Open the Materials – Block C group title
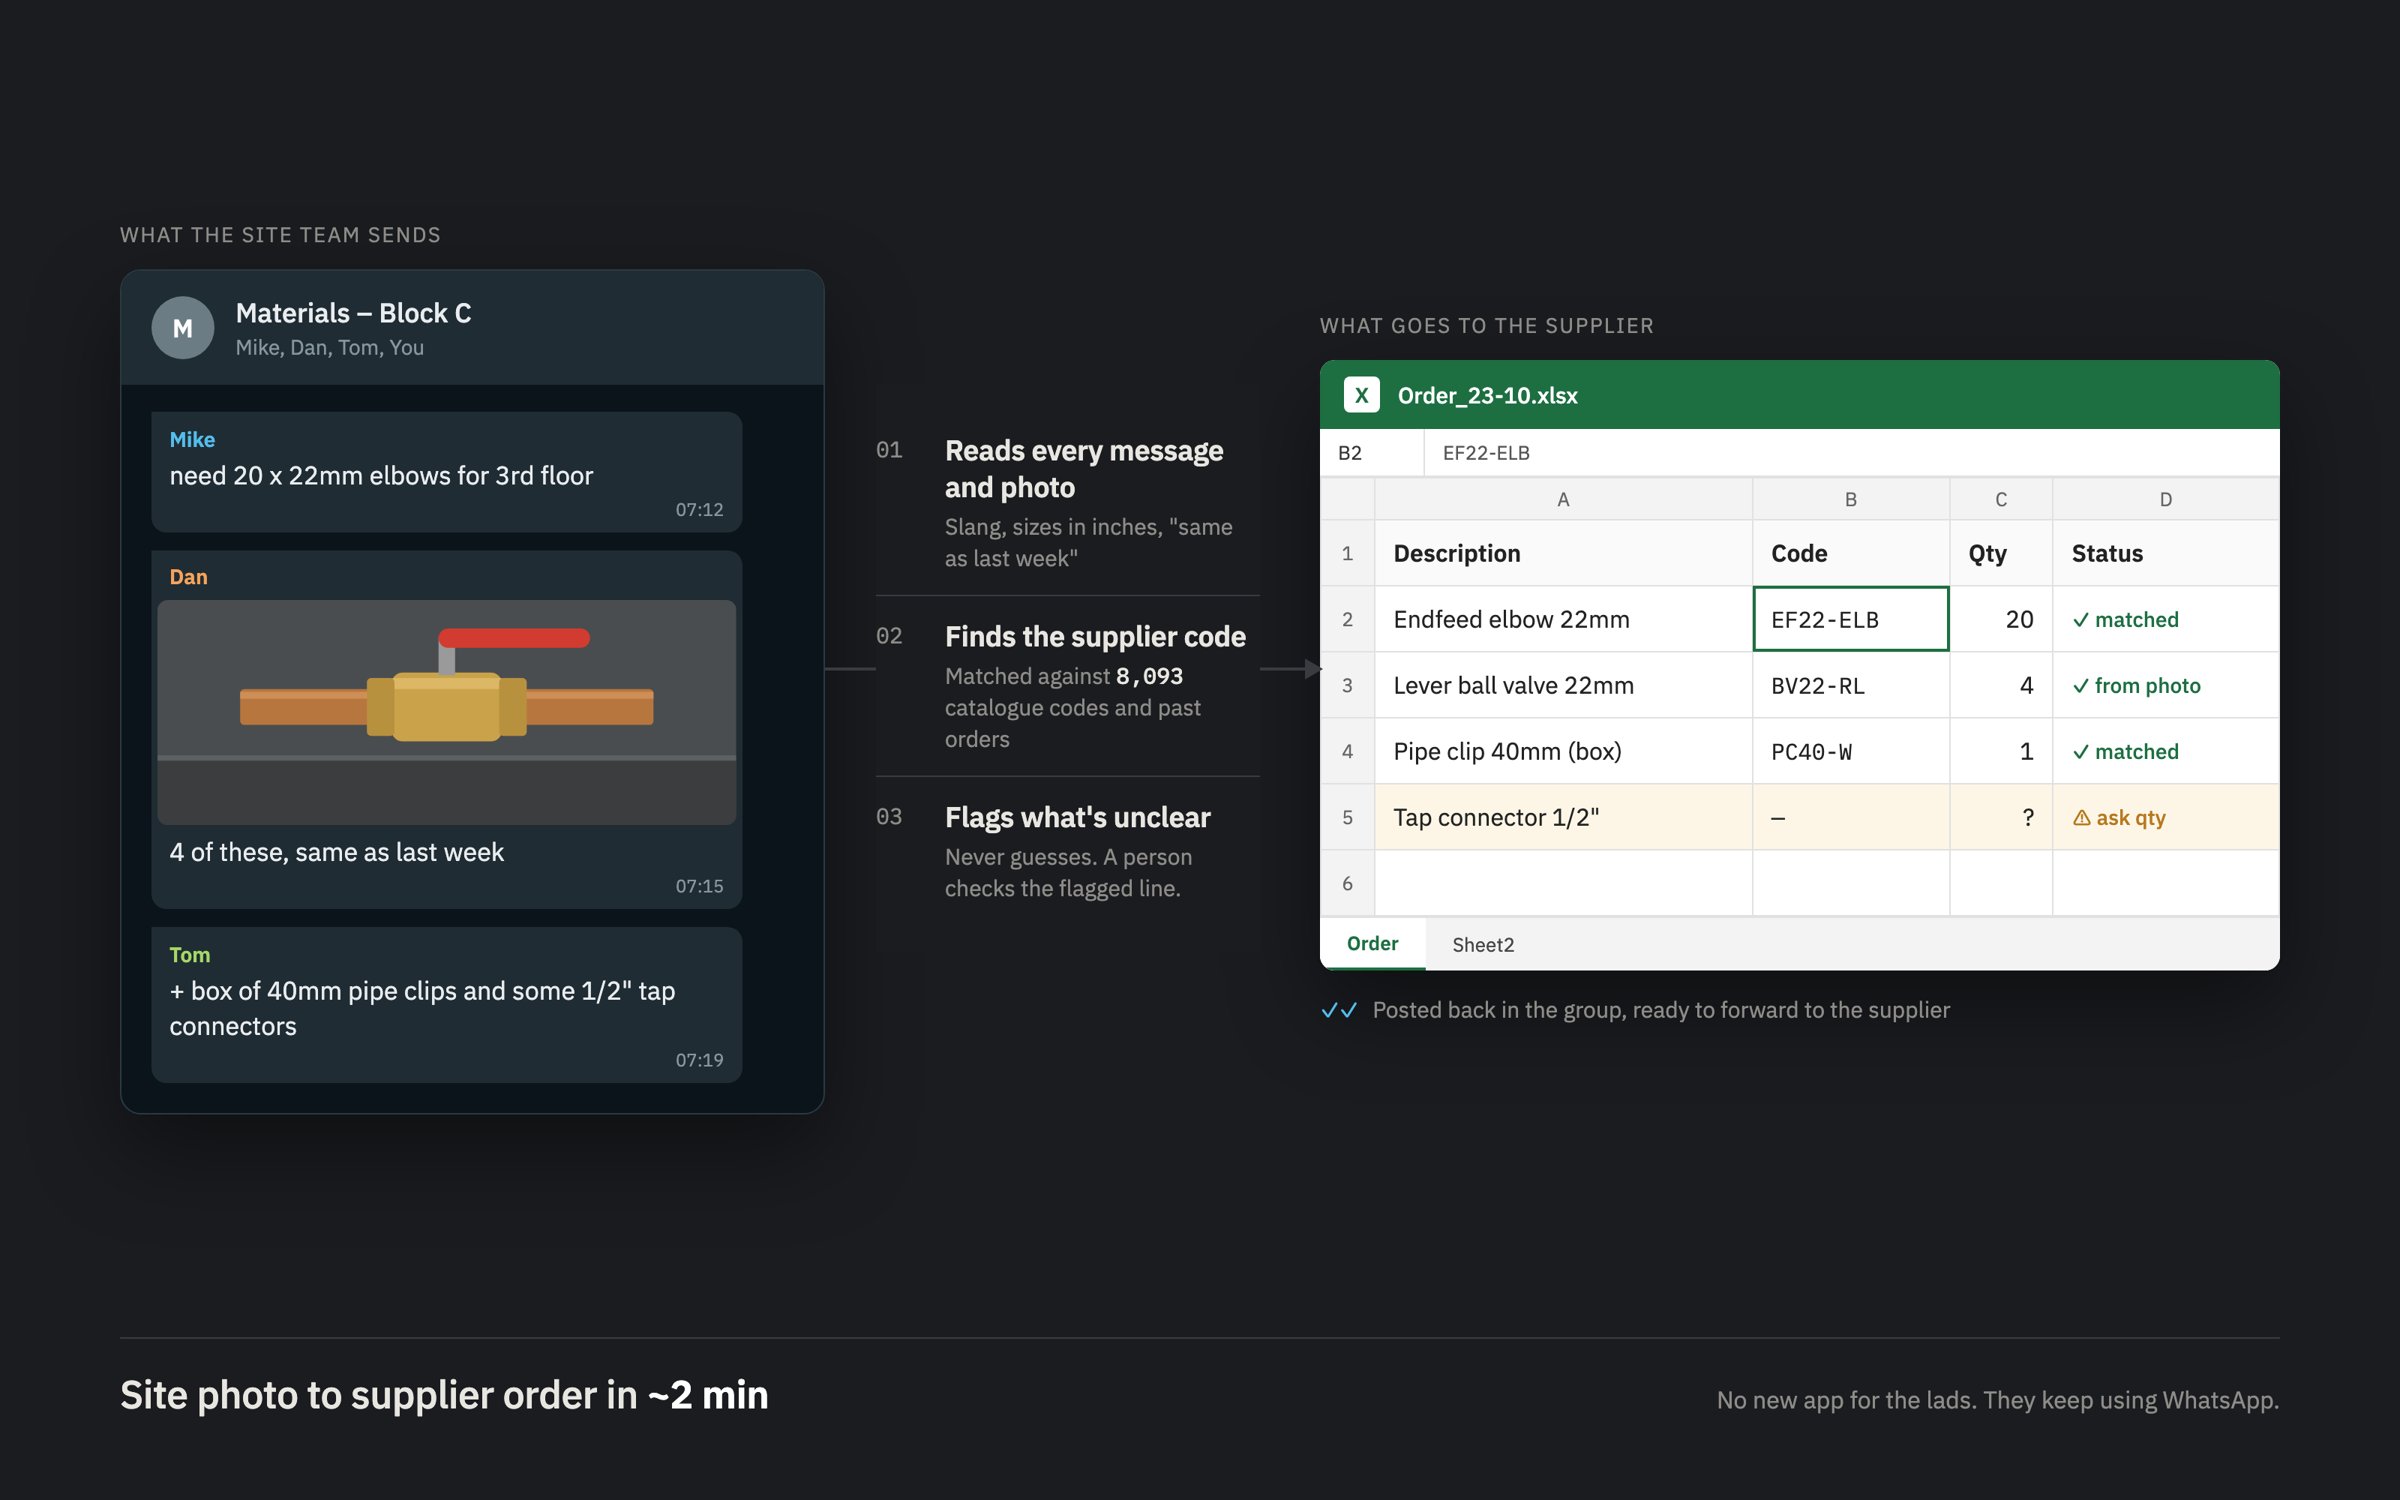 point(353,313)
